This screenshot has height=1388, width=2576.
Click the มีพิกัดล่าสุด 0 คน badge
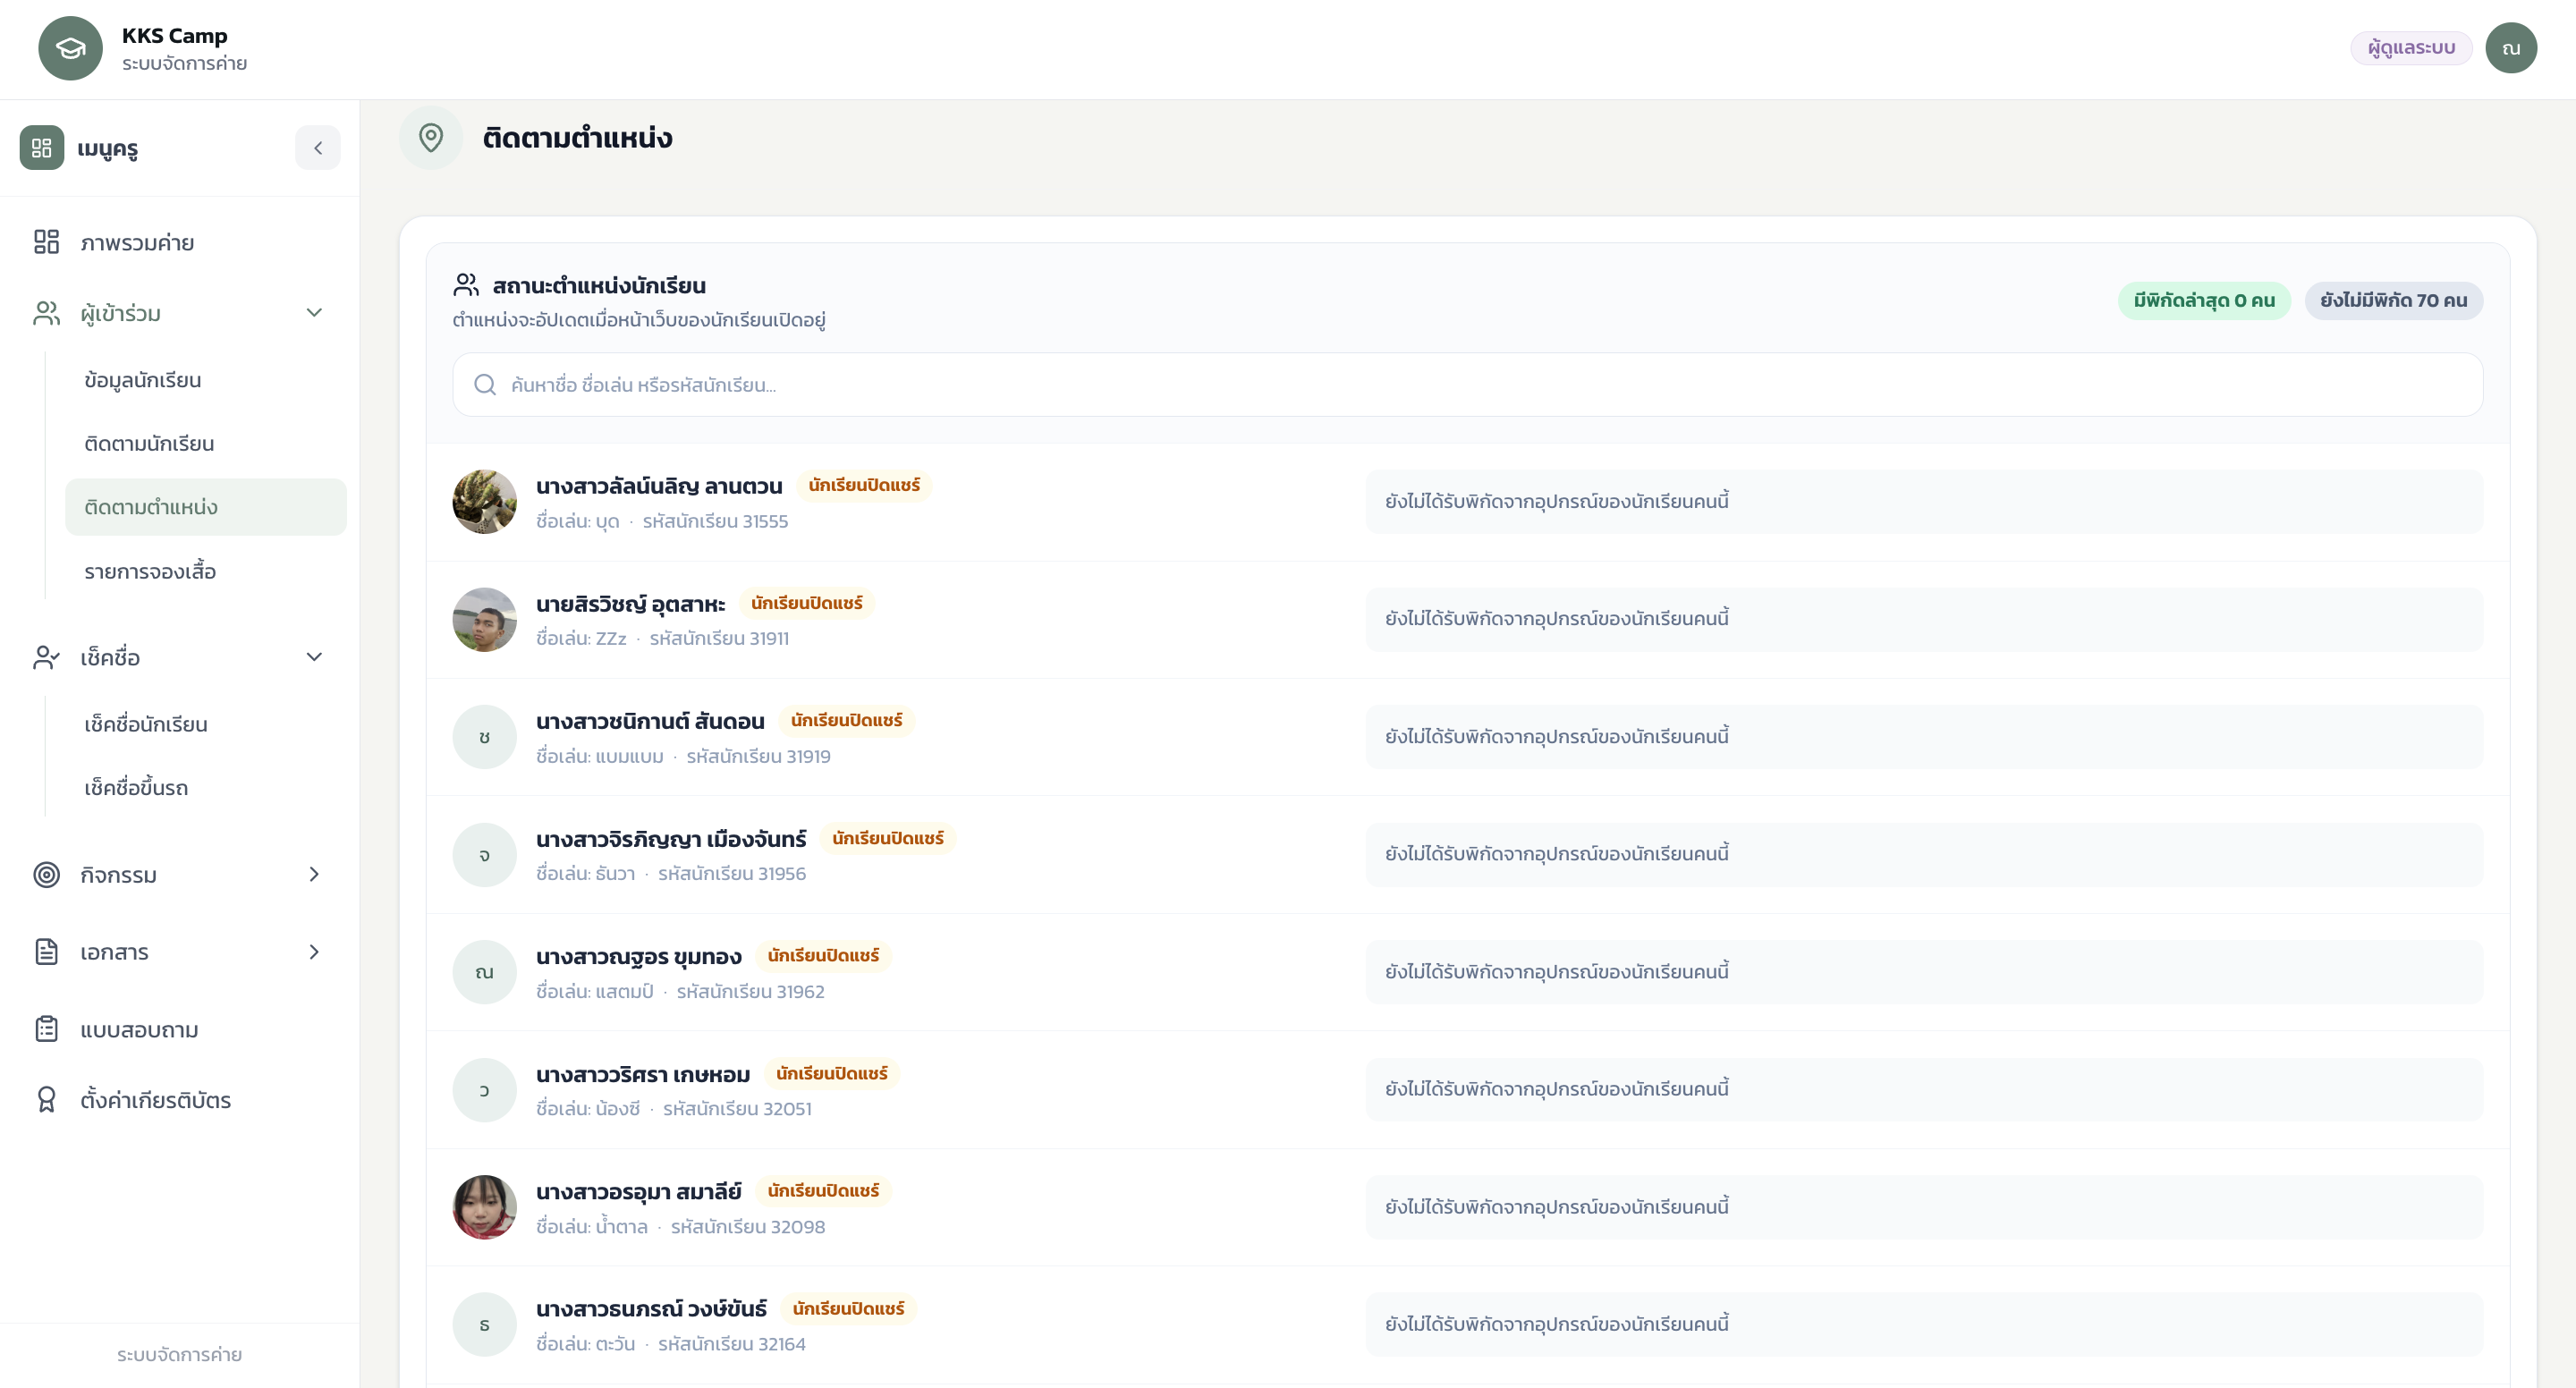point(2204,300)
